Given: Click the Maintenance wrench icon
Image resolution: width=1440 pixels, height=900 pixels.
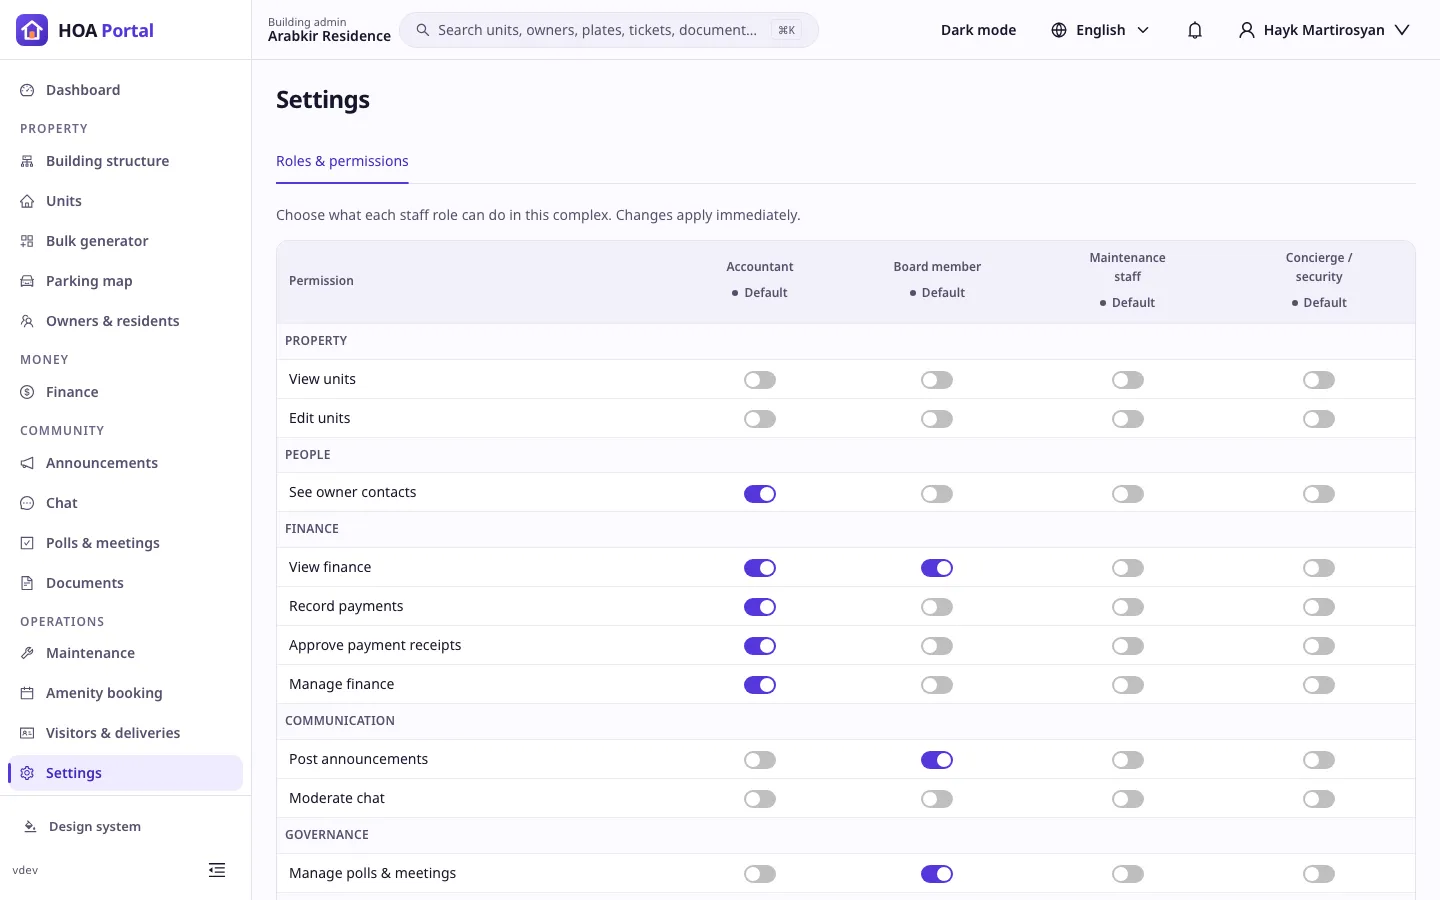Looking at the screenshot, I should [27, 653].
